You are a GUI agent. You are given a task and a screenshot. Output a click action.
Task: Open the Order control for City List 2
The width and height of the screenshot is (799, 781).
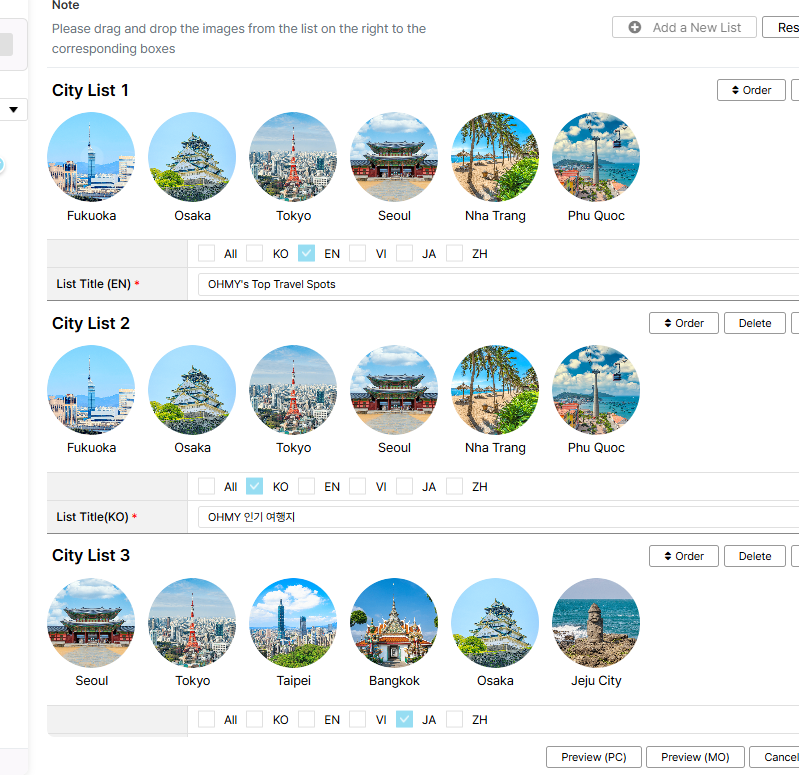pos(683,323)
